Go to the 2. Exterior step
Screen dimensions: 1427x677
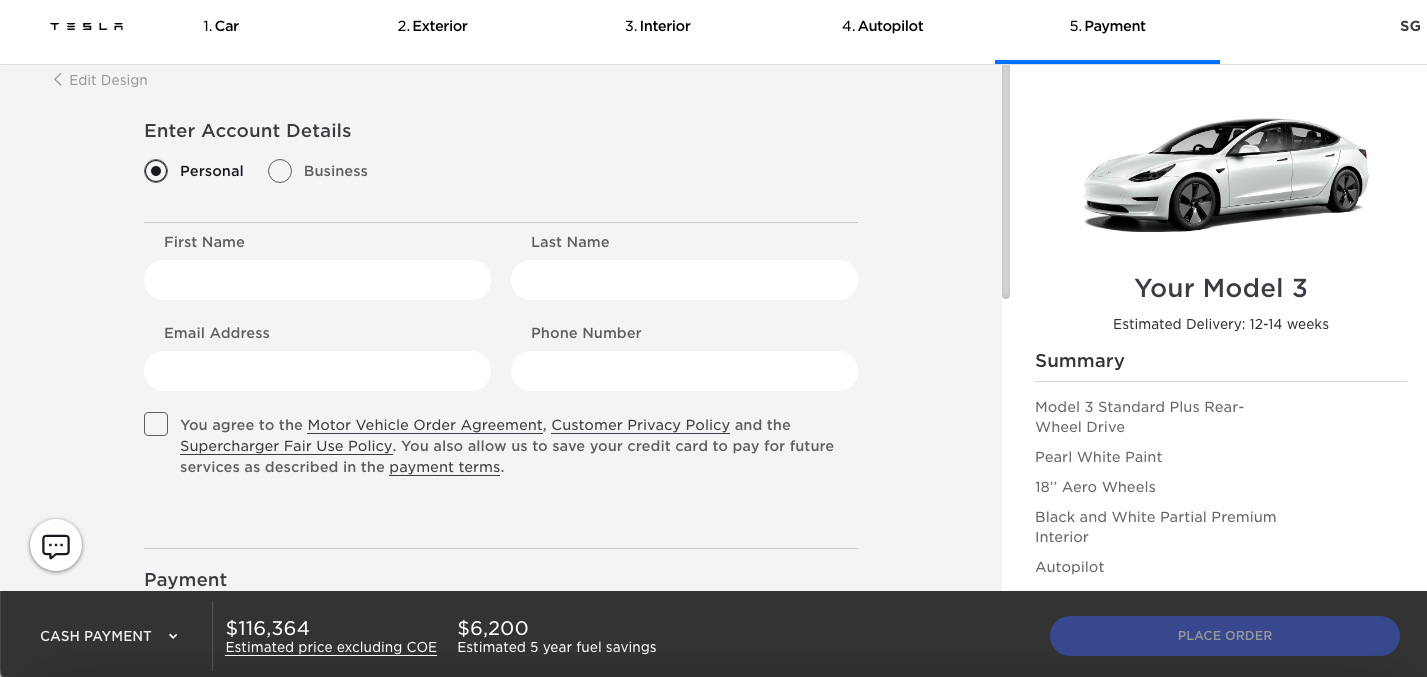click(x=432, y=26)
